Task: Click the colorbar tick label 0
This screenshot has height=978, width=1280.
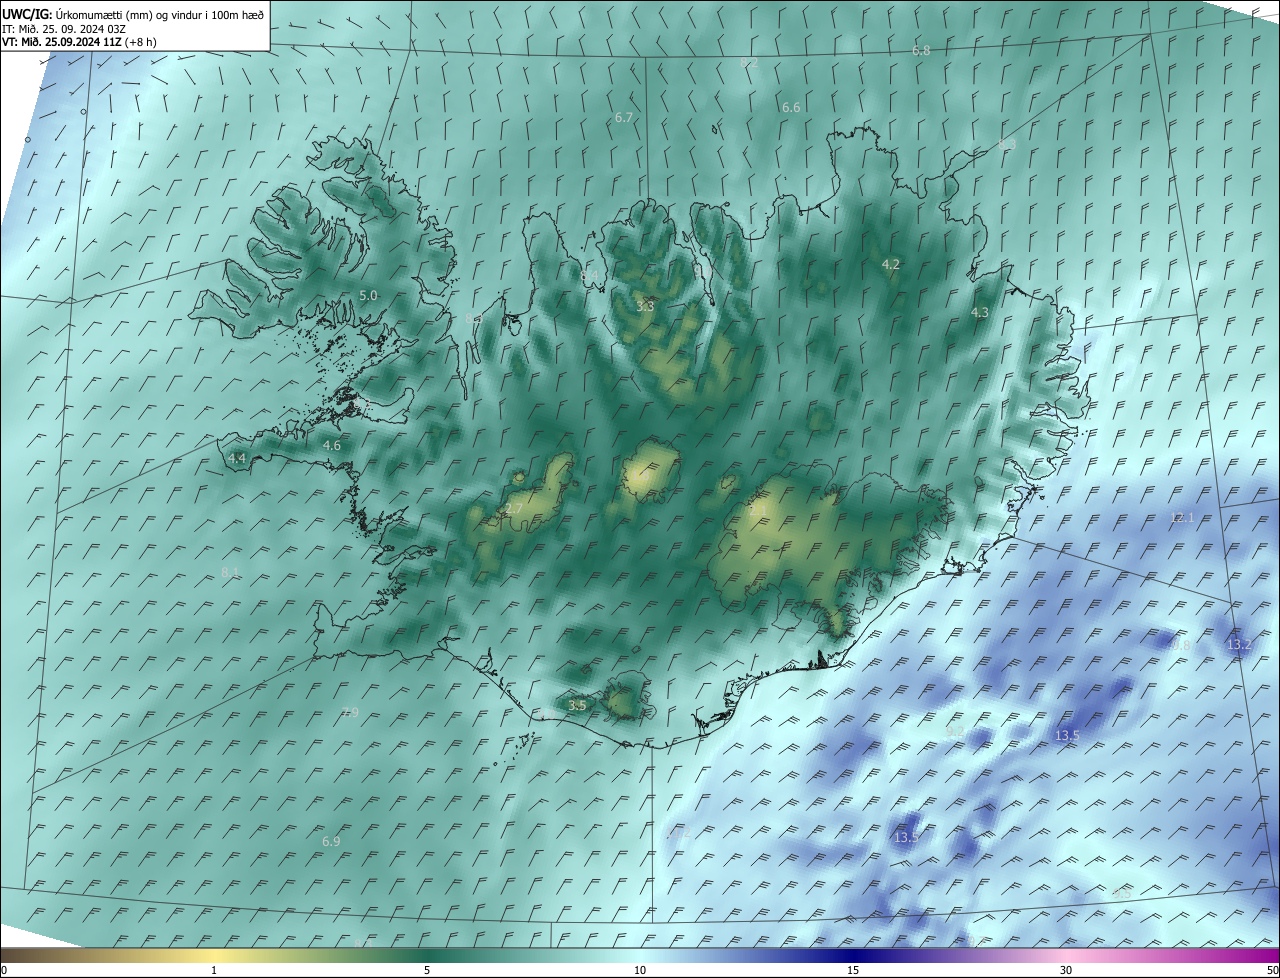Action: point(4,971)
